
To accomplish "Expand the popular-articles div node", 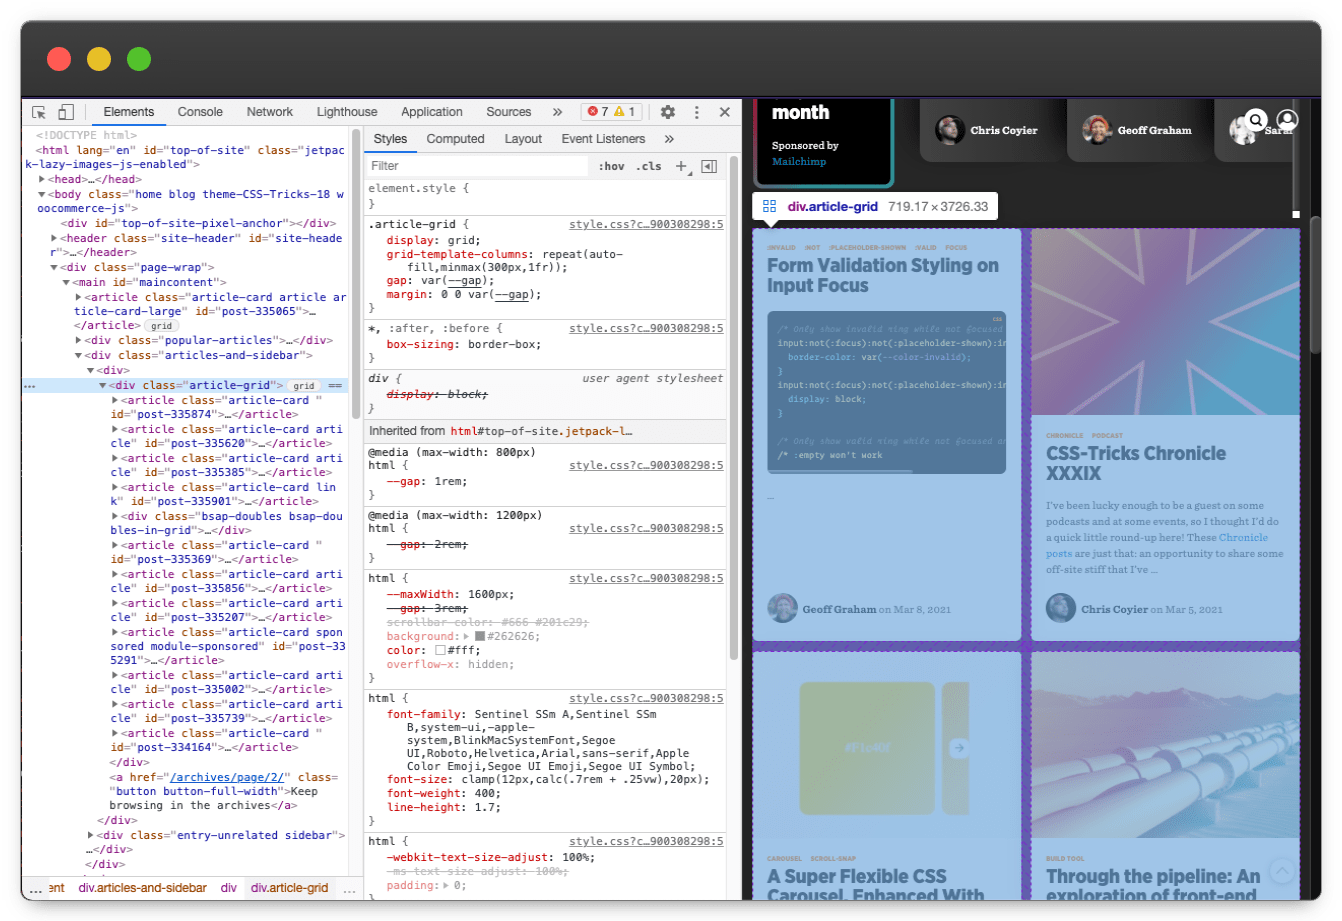I will [x=79, y=340].
